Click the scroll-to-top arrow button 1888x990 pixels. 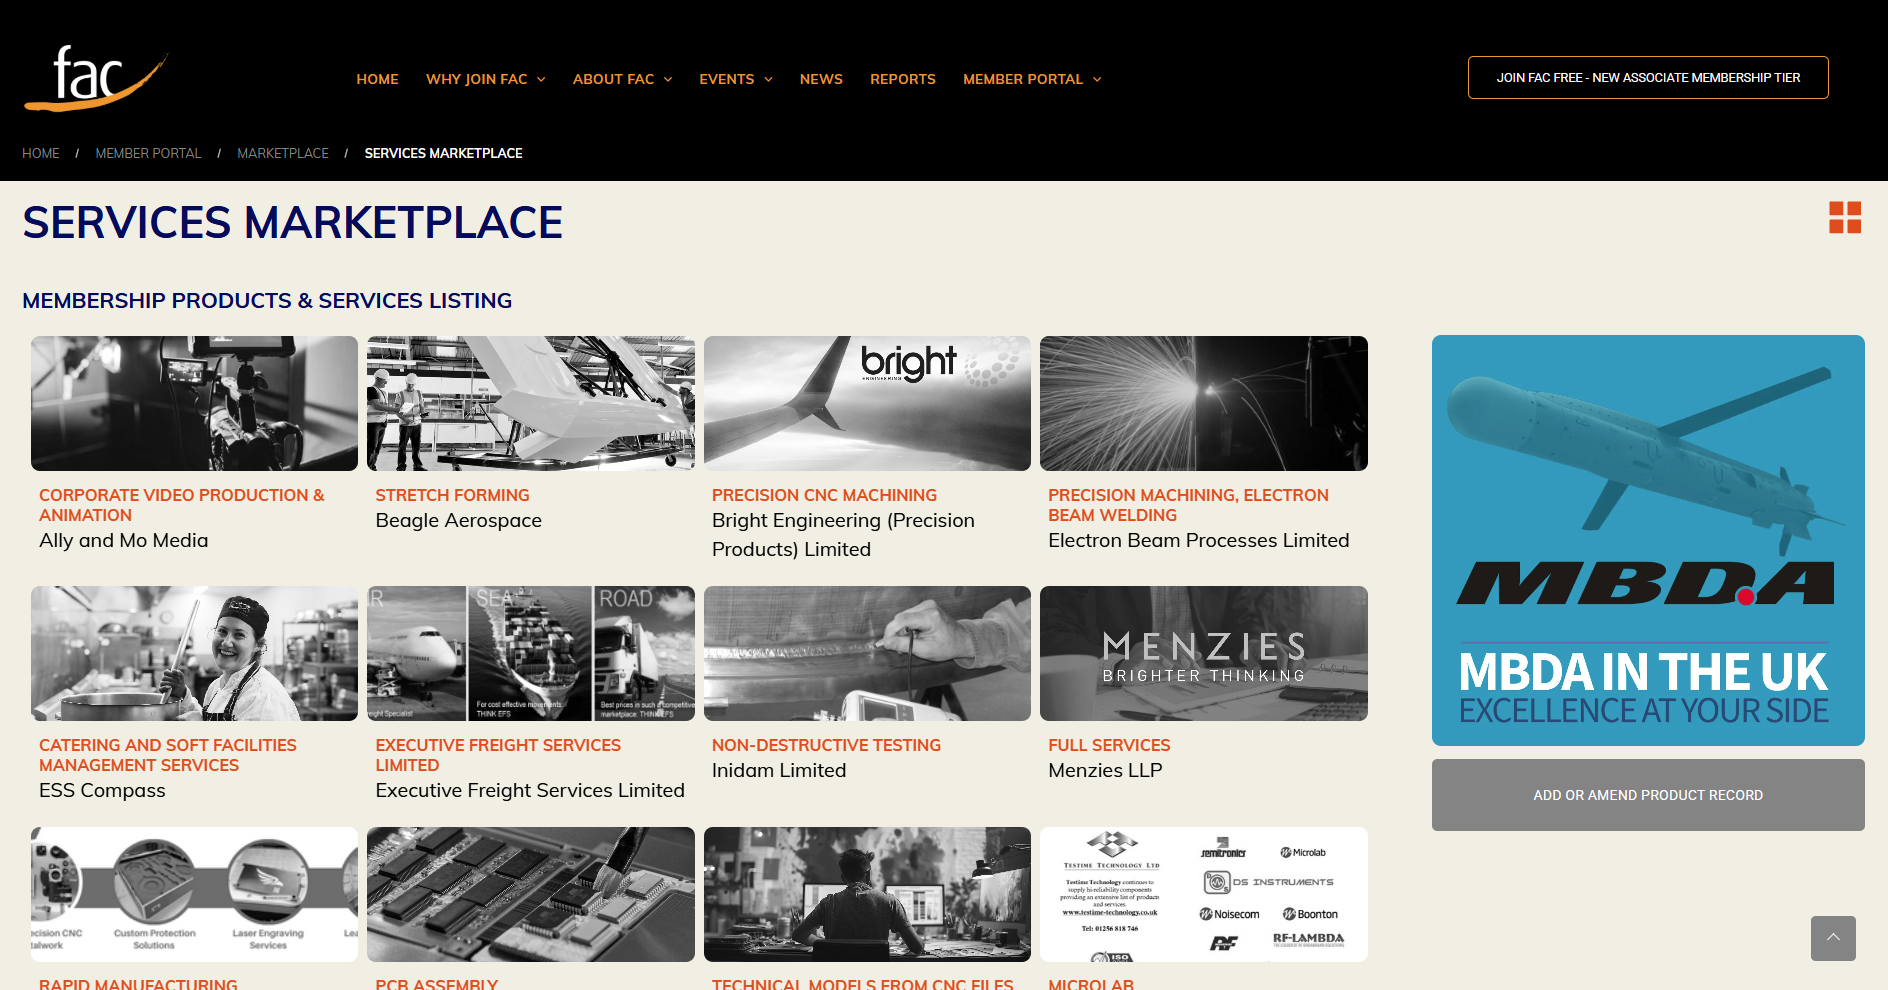(1833, 938)
